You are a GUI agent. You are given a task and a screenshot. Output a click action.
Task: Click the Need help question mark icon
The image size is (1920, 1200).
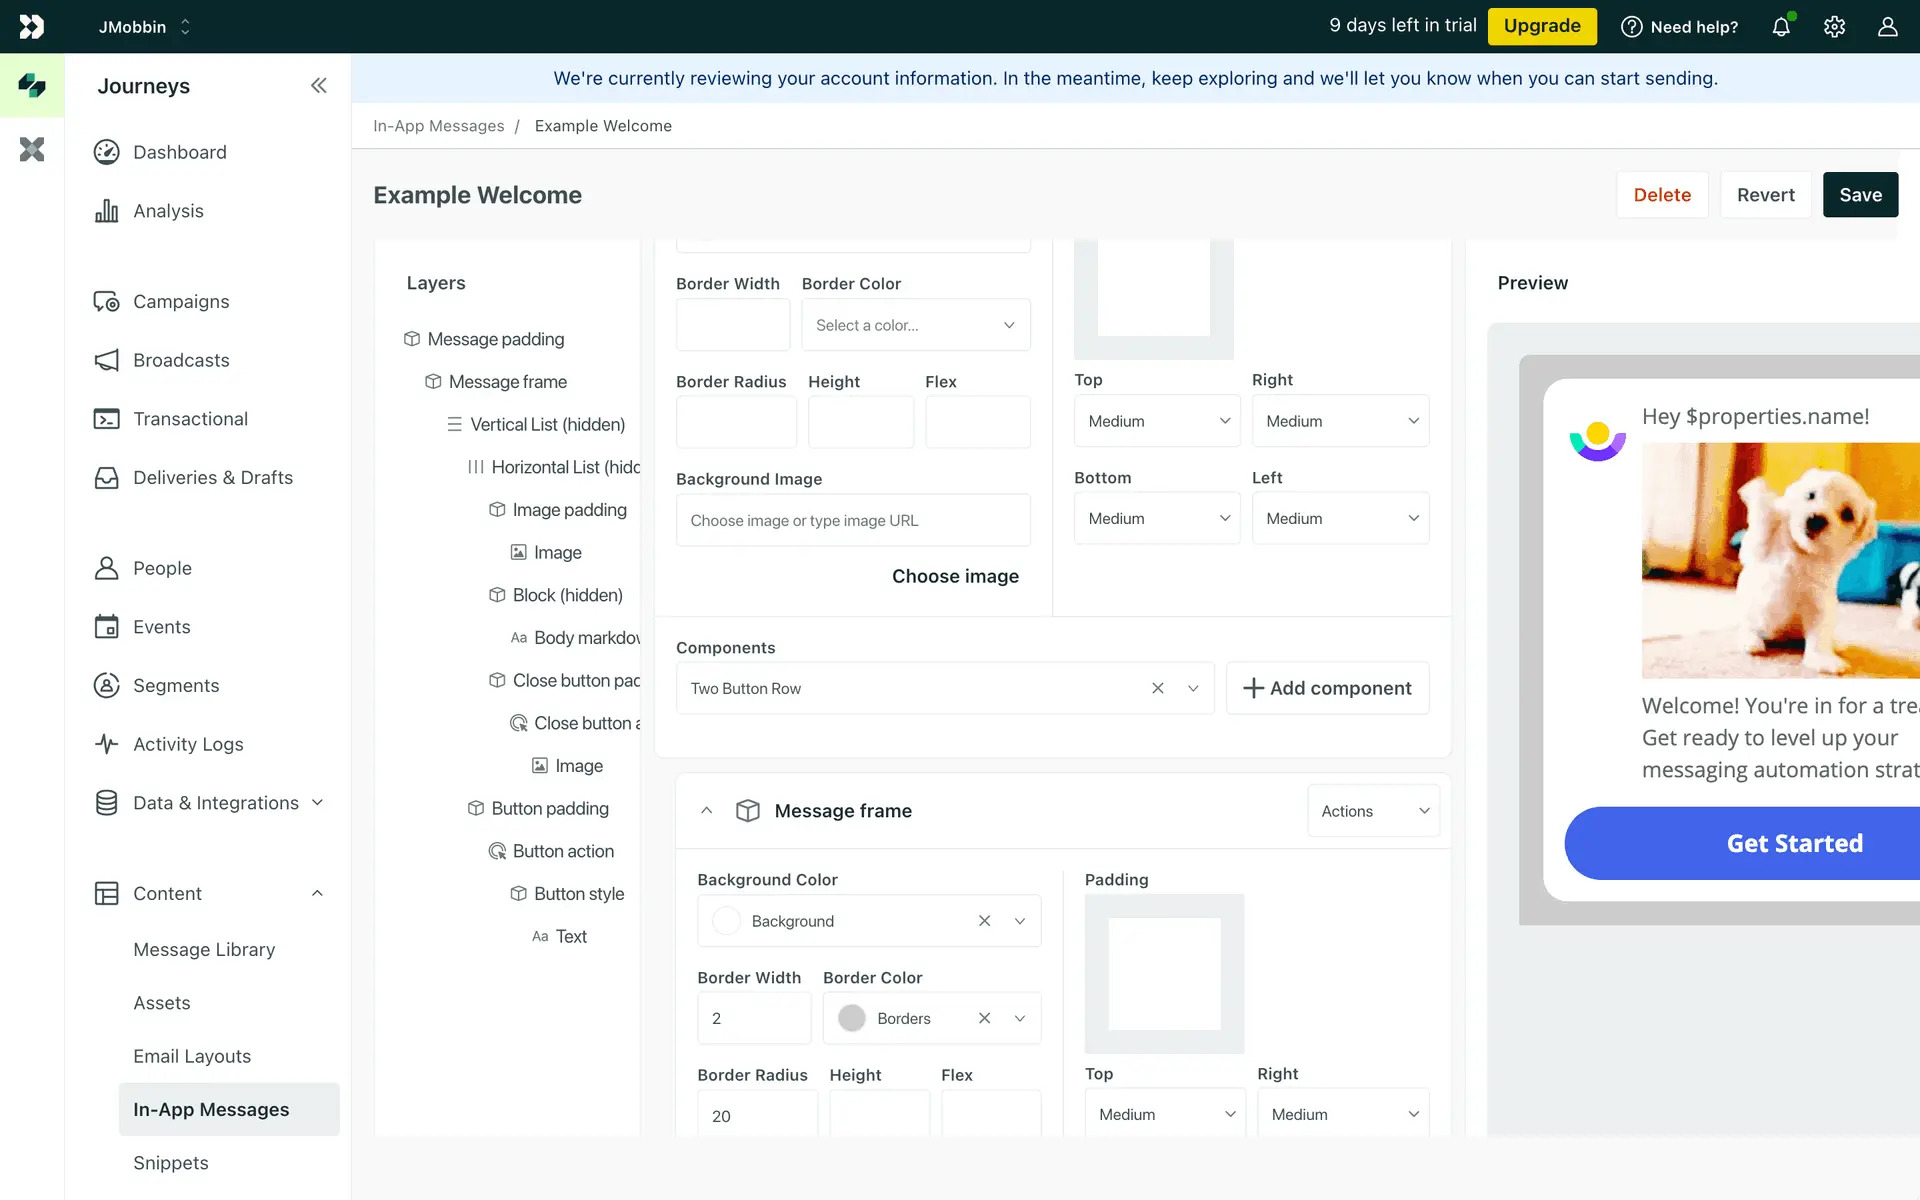point(1631,27)
